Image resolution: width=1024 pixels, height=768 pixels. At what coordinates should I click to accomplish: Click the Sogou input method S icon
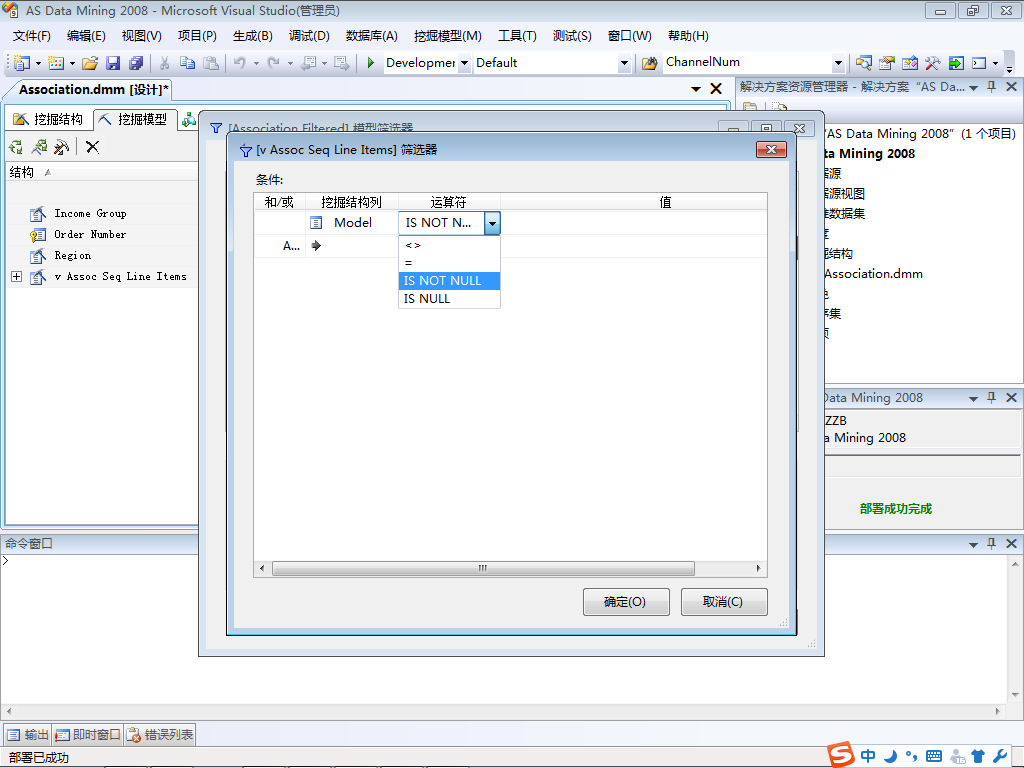pyautogui.click(x=841, y=755)
